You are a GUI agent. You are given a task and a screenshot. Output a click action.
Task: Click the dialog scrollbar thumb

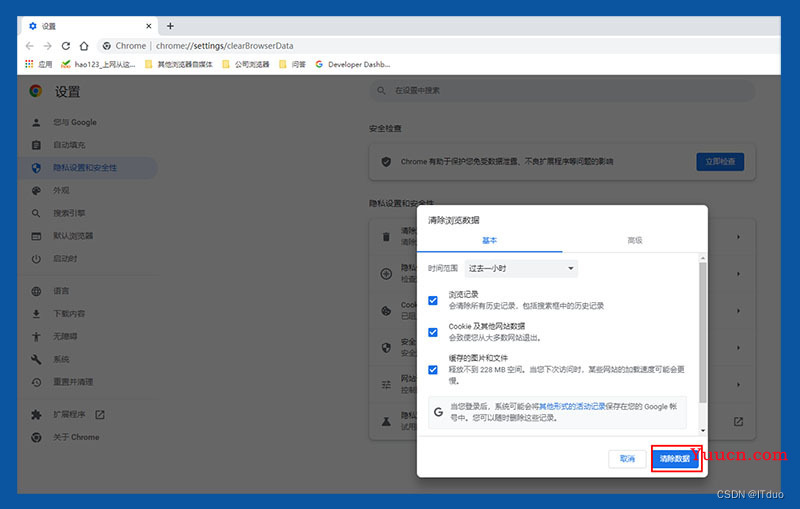point(703,333)
